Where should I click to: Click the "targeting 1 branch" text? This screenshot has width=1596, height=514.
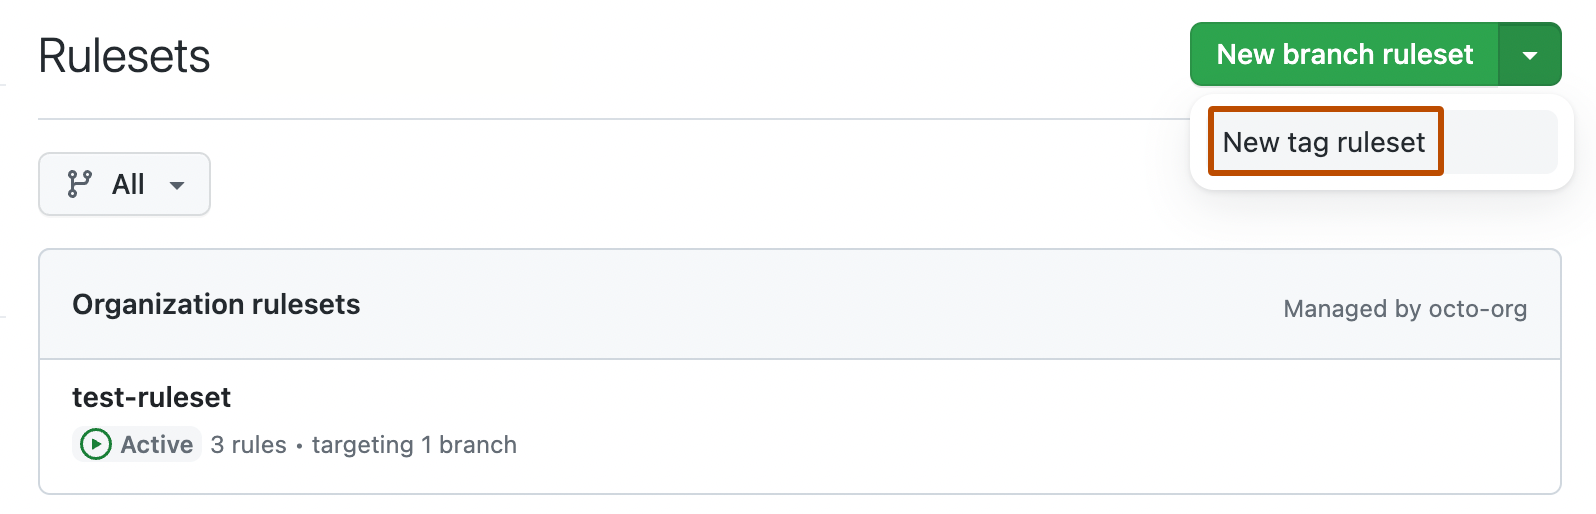coord(414,444)
